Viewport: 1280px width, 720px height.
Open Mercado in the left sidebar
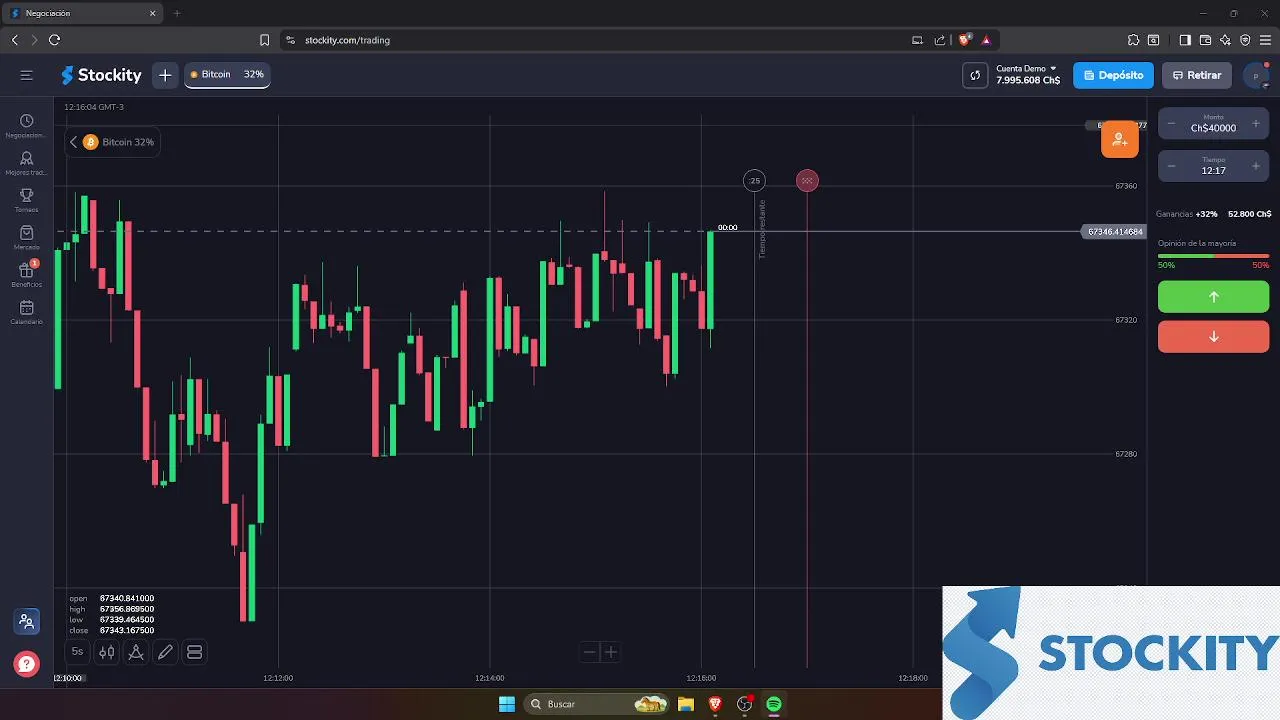tap(27, 238)
